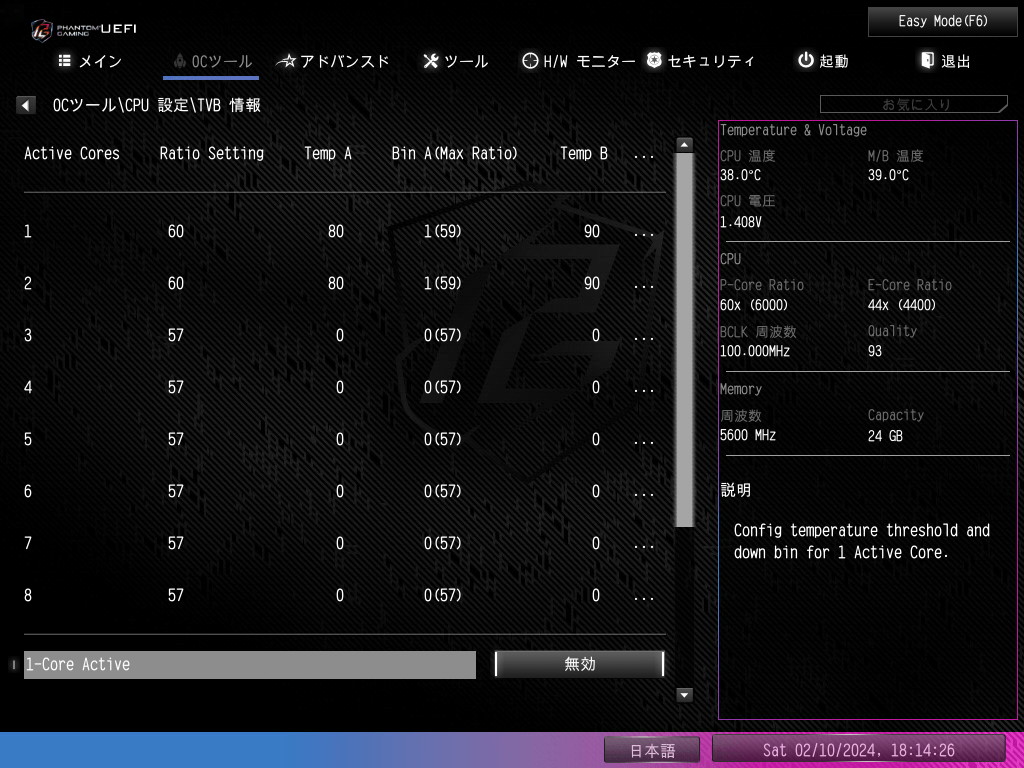Click Temp B value 90 in row 2
Image resolution: width=1024 pixels, height=768 pixels.
(592, 283)
